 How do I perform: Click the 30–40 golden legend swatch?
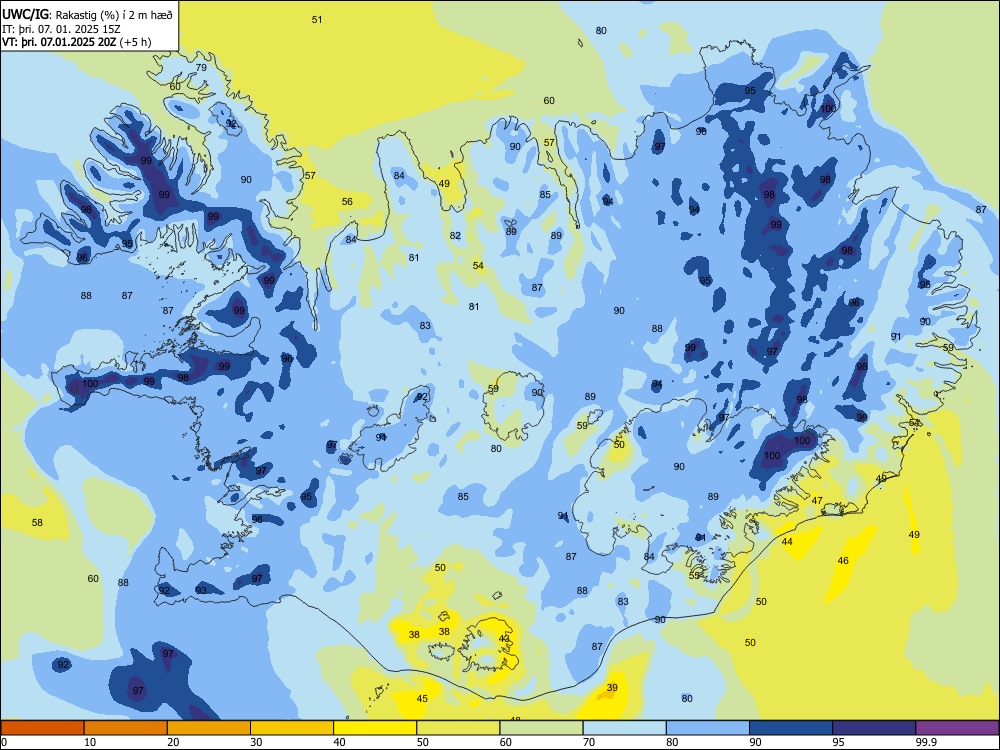tap(292, 728)
